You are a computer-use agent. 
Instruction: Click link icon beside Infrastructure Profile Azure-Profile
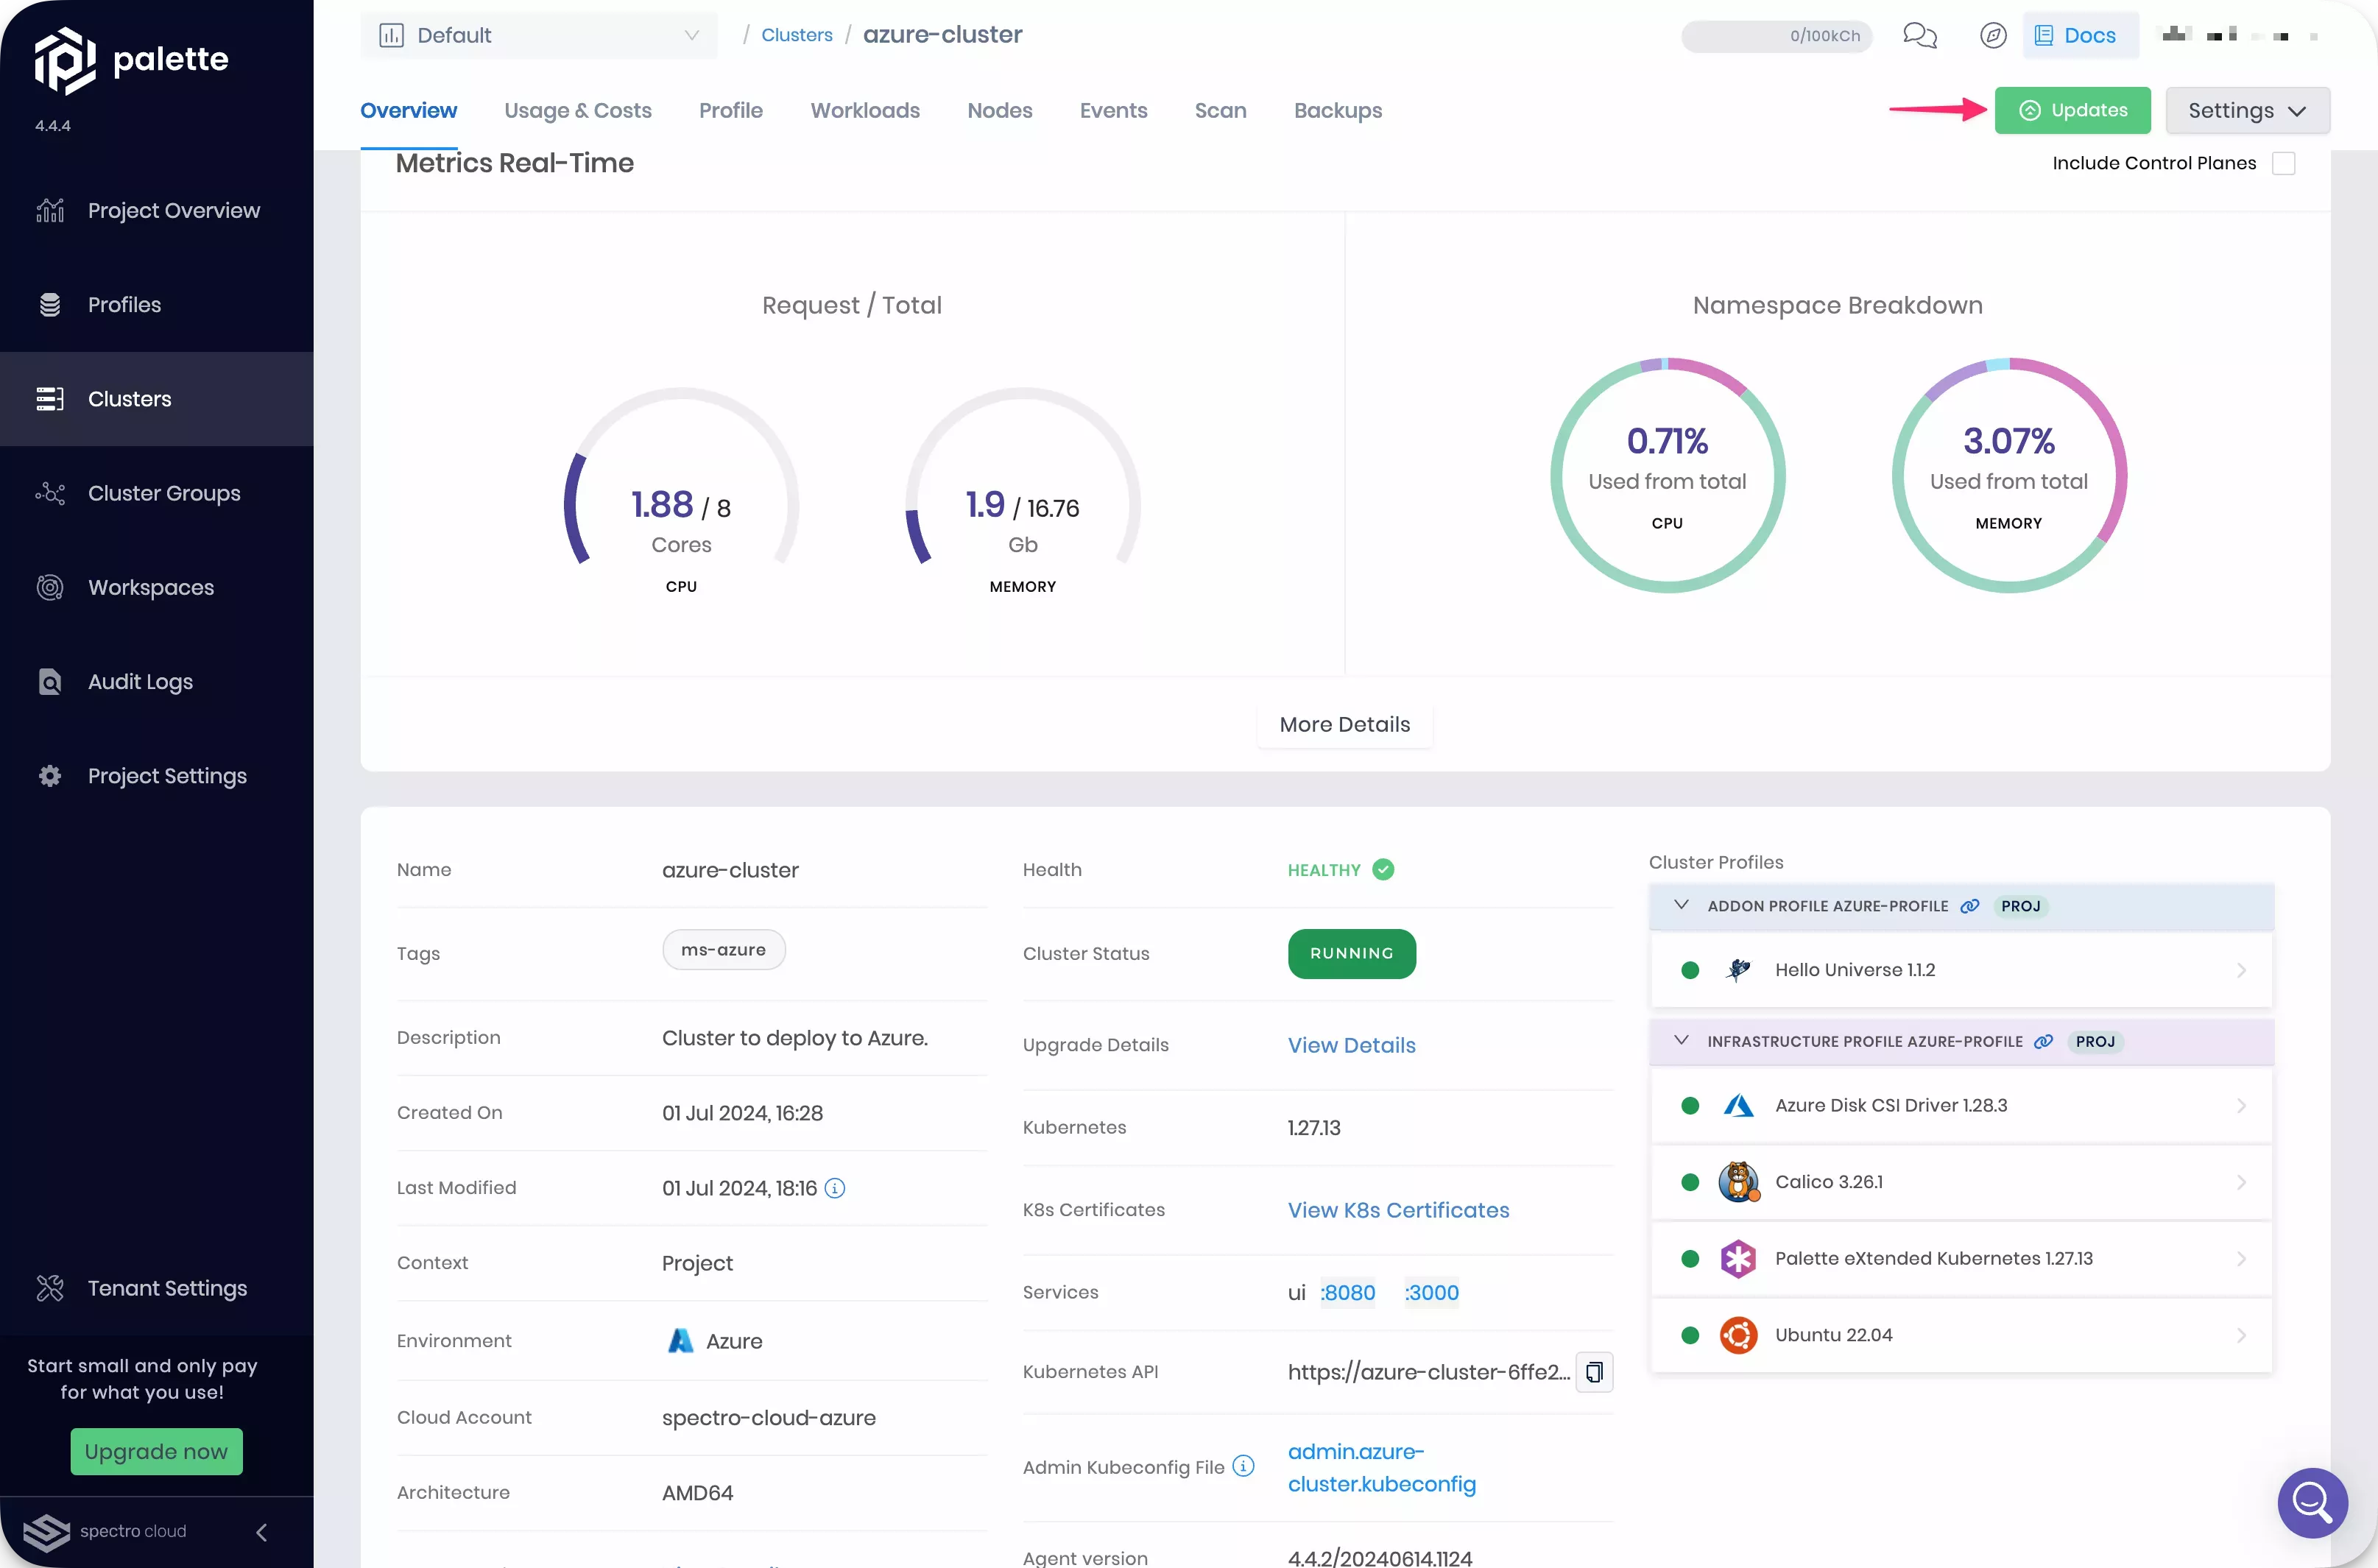(x=2043, y=1042)
